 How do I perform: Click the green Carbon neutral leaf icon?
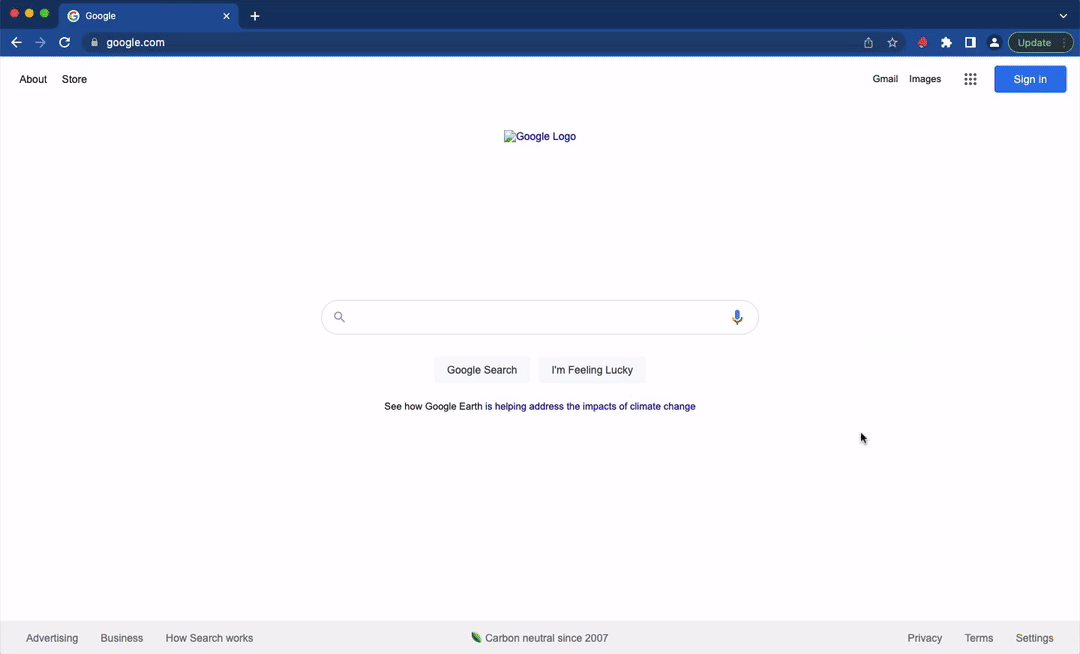coord(476,637)
